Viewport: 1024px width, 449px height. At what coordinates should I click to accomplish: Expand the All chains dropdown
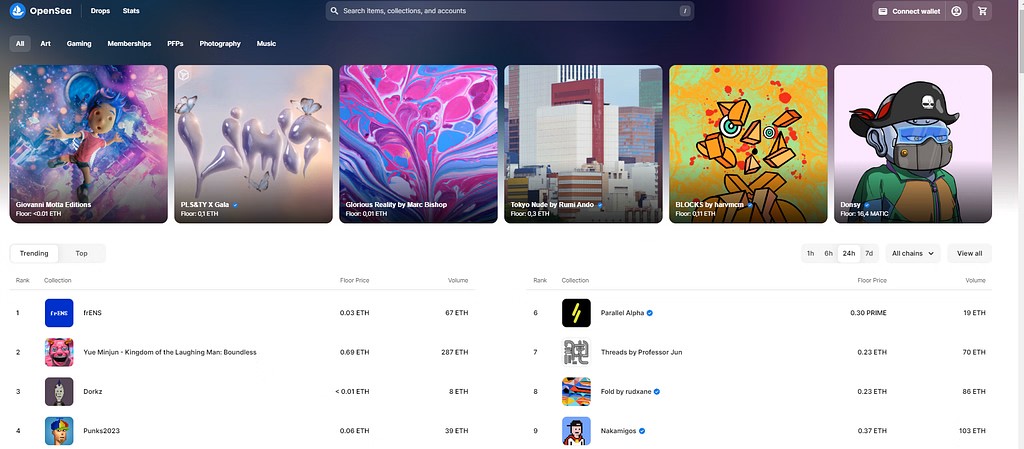913,253
